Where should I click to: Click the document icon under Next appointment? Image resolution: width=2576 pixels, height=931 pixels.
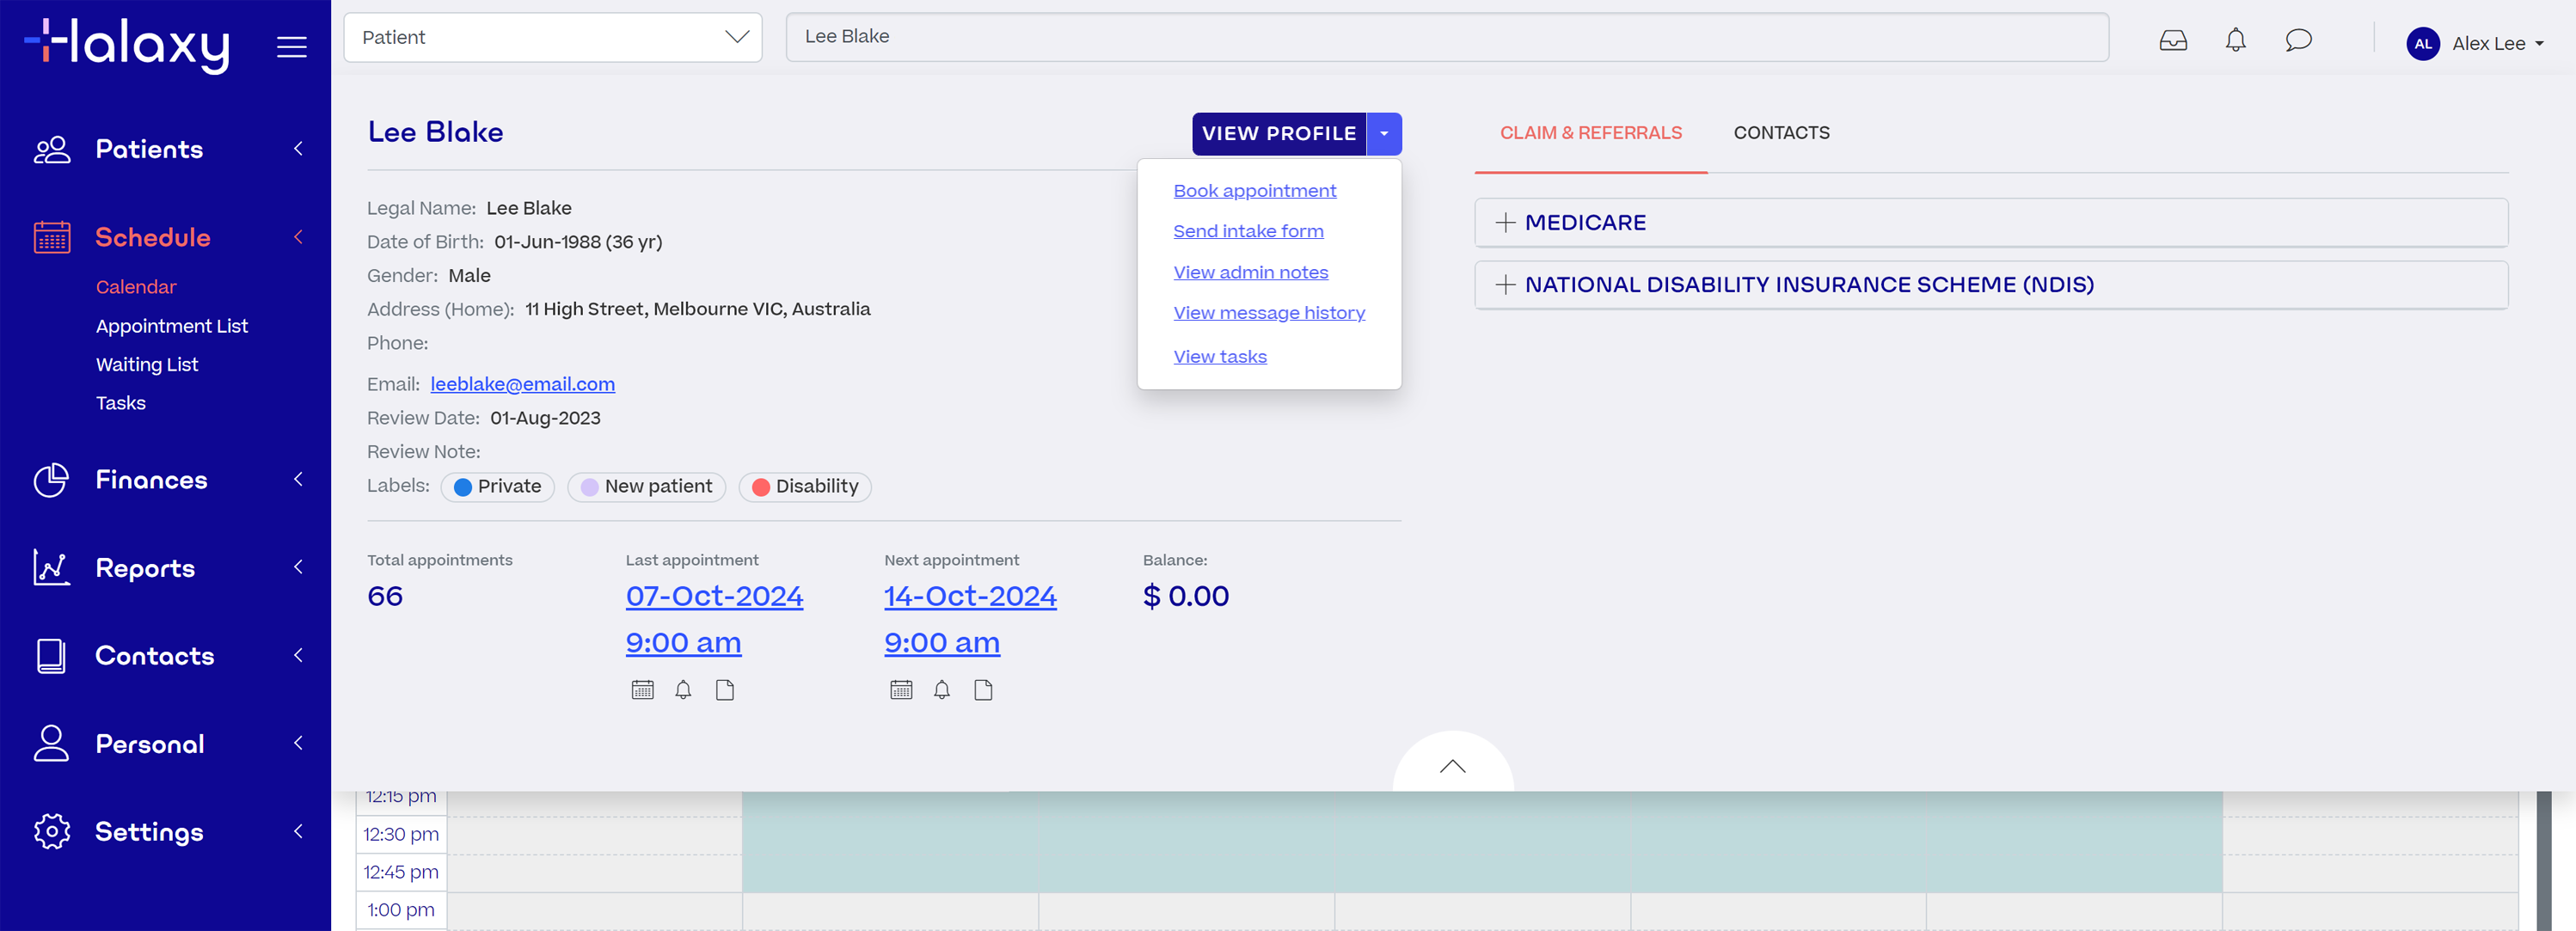[x=983, y=689]
